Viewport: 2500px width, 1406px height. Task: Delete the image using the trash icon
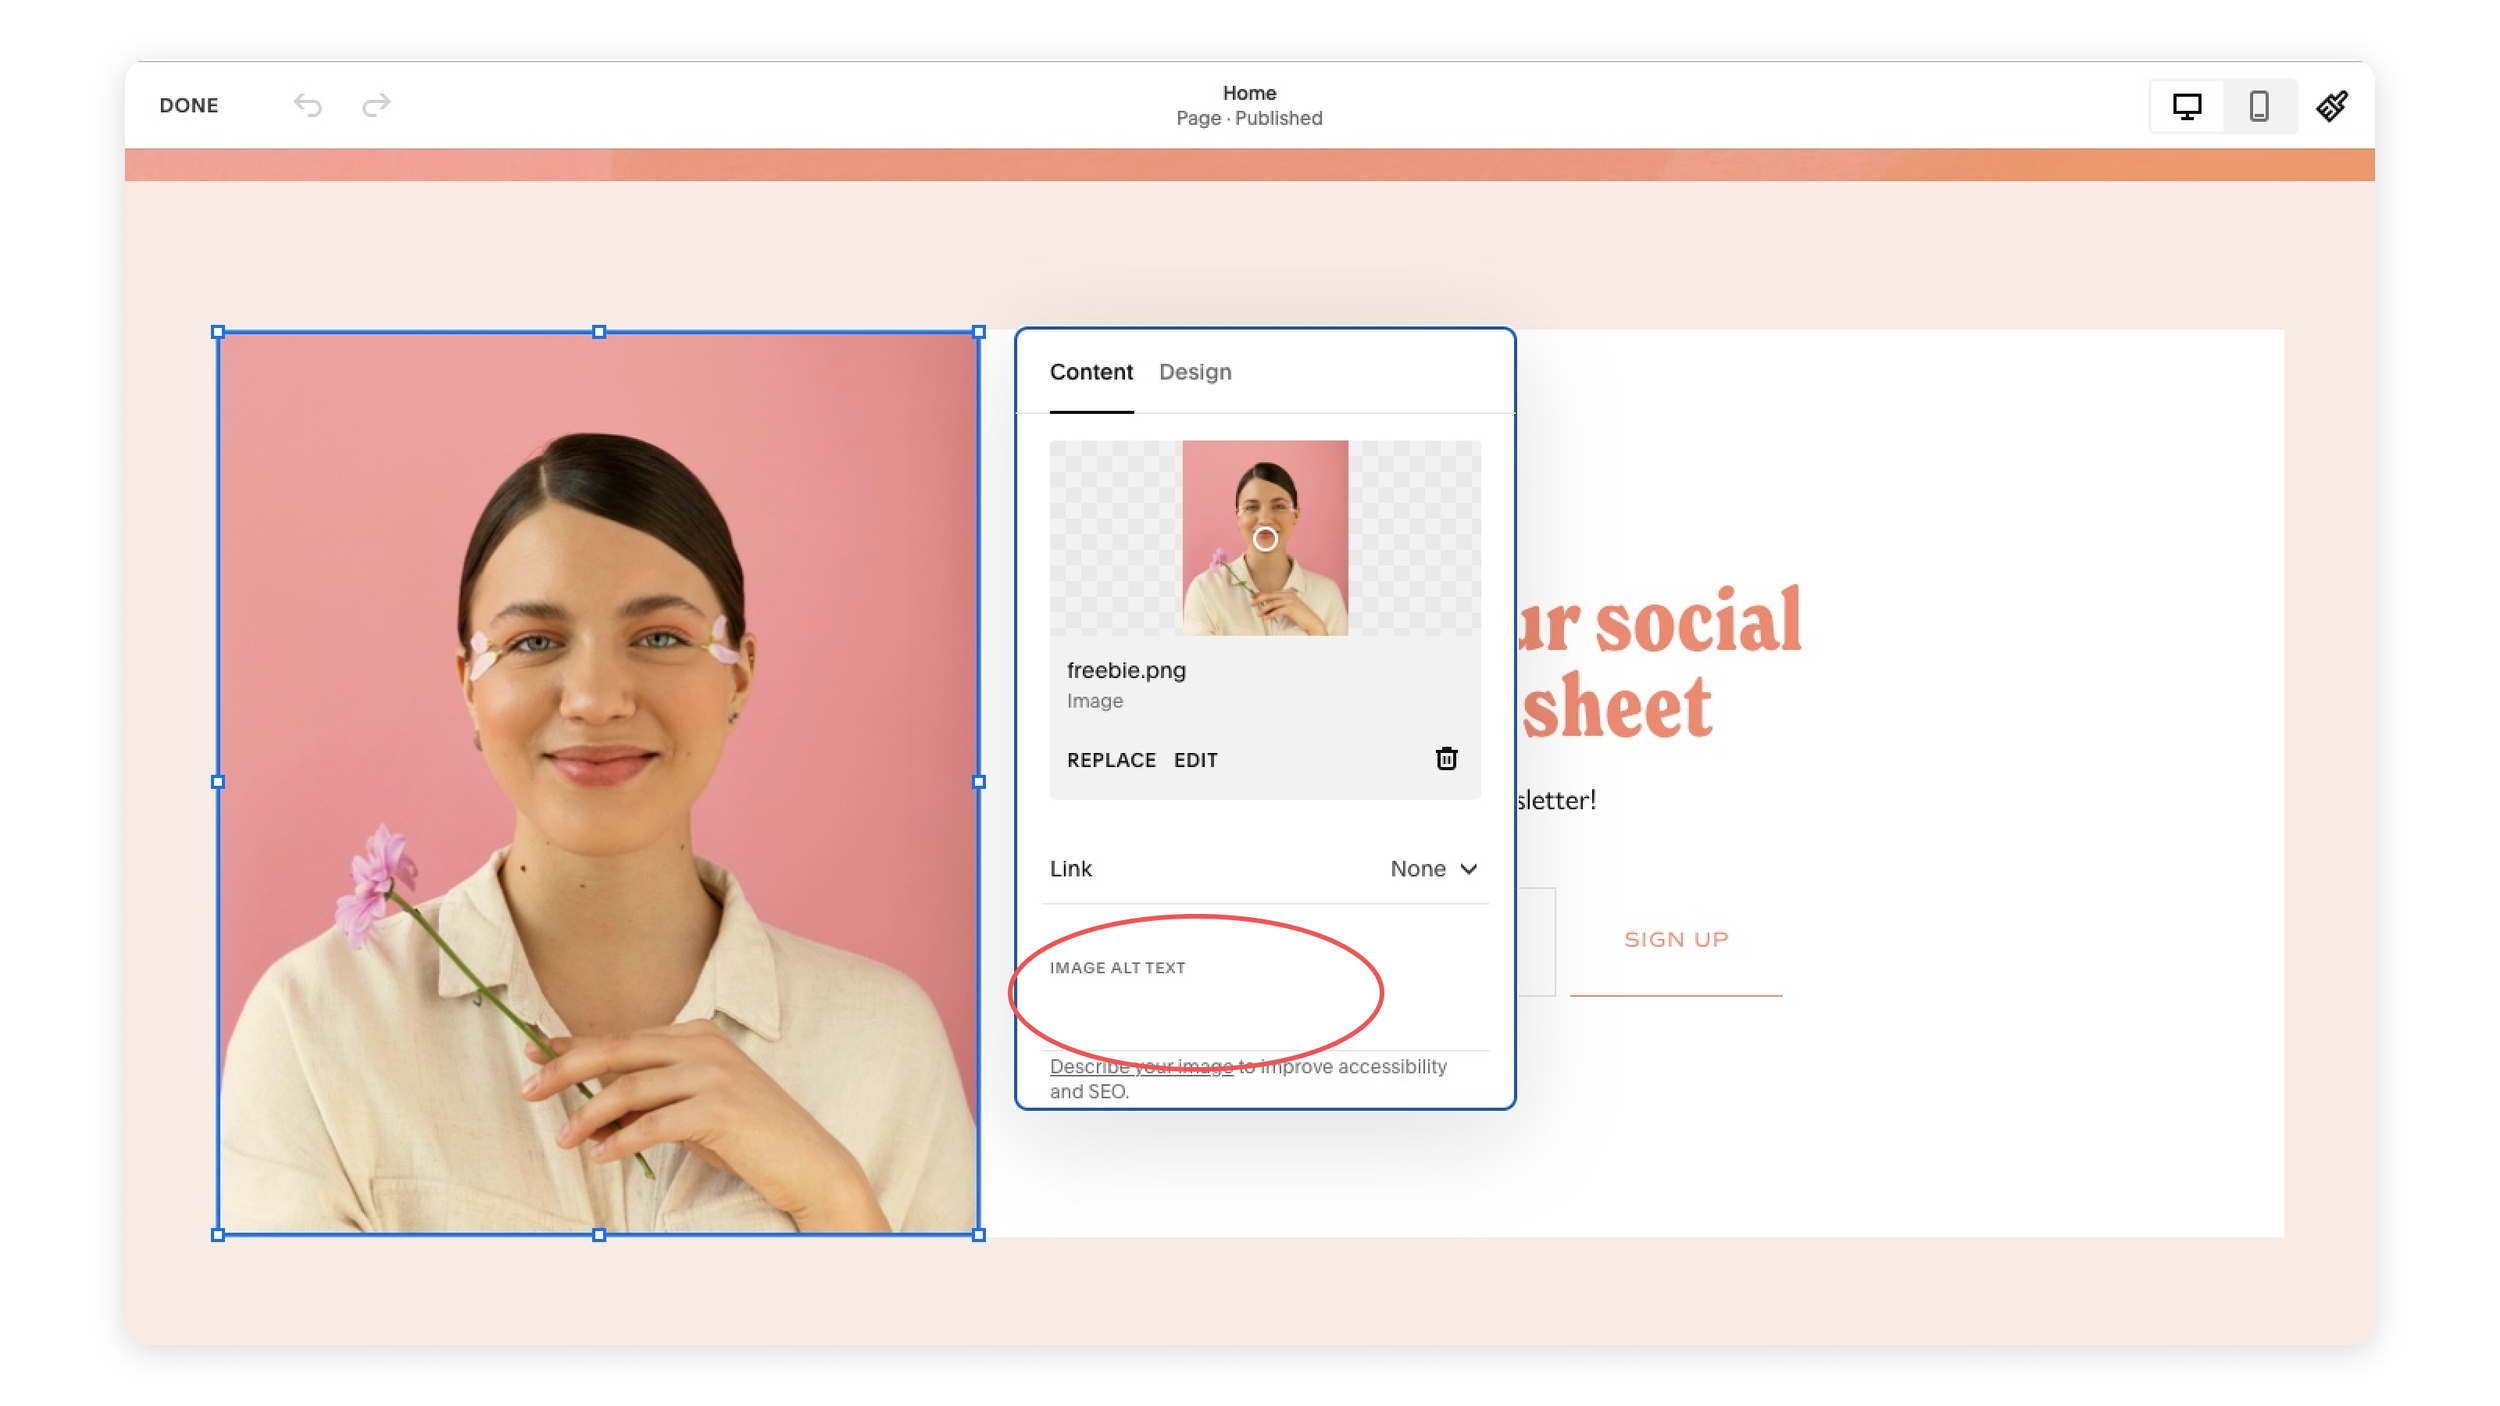[x=1446, y=758]
